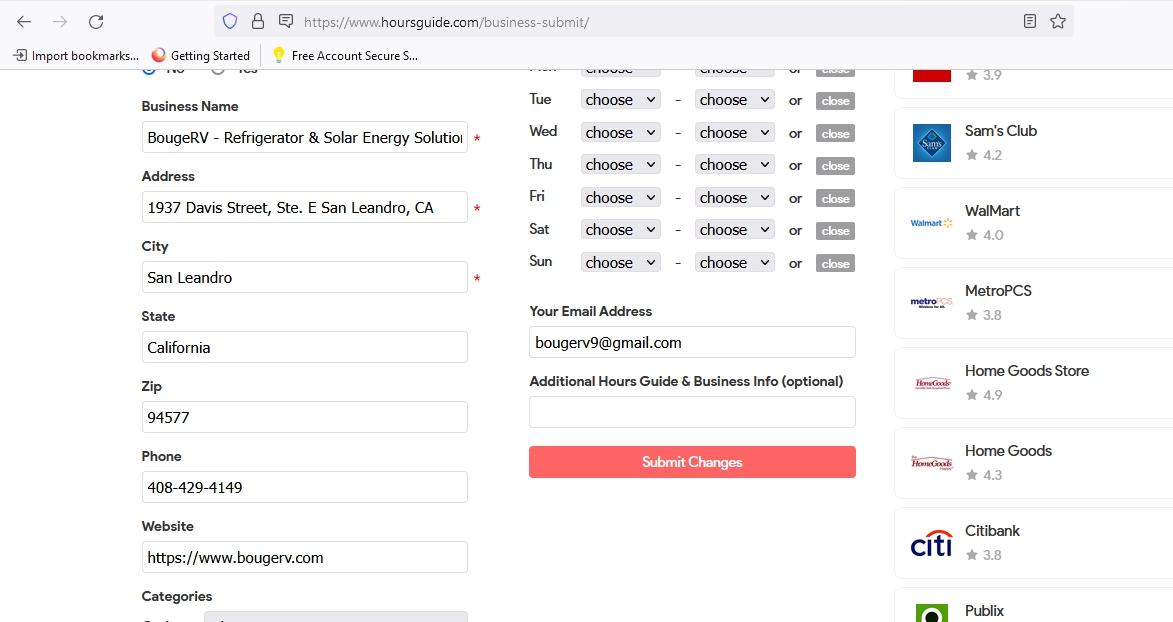Mark Sunday as closed
The width and height of the screenshot is (1173, 622).
(835, 264)
